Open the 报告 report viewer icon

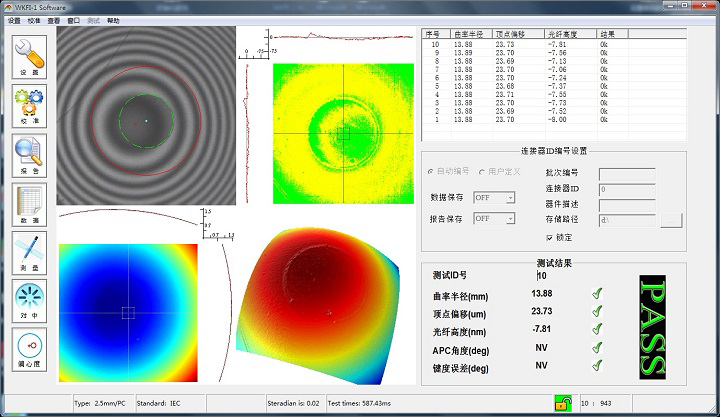29,156
